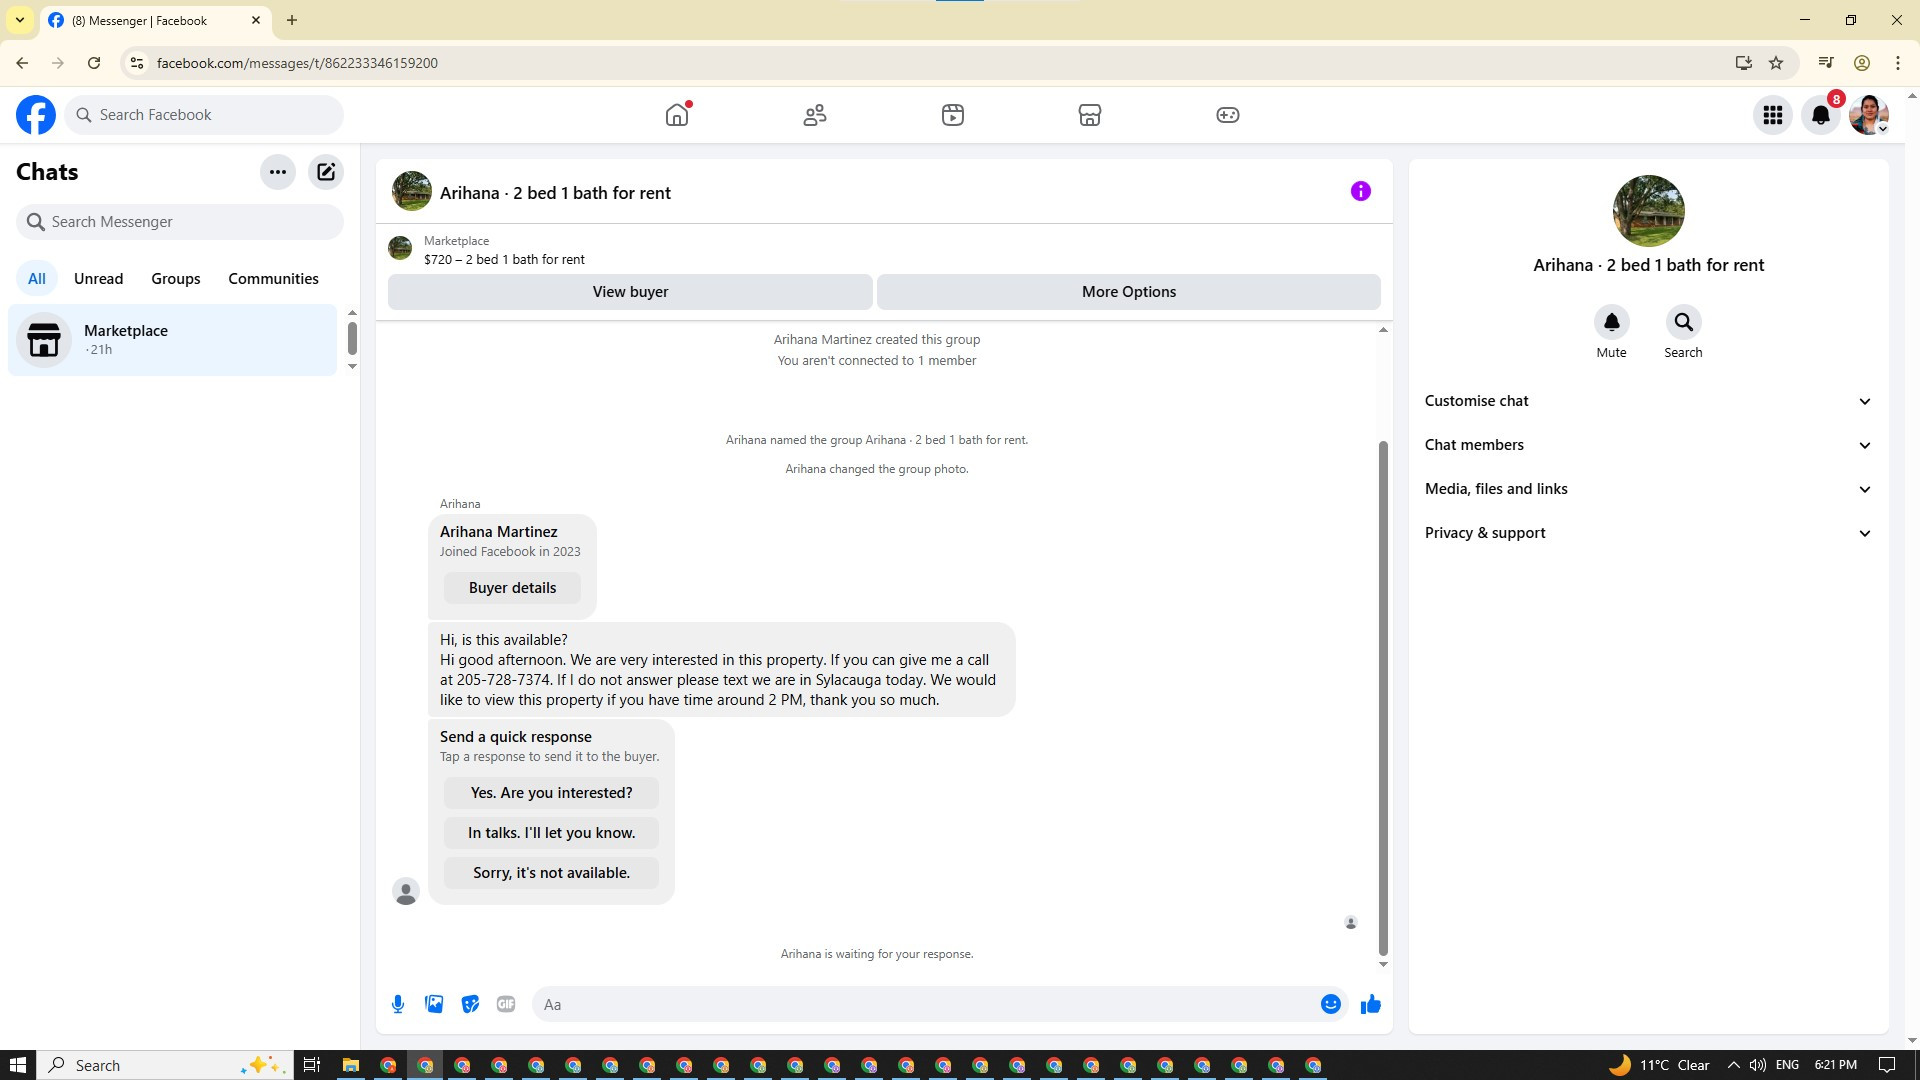Open the Facebook menu grid icon
The image size is (1920, 1080).
tap(1773, 115)
